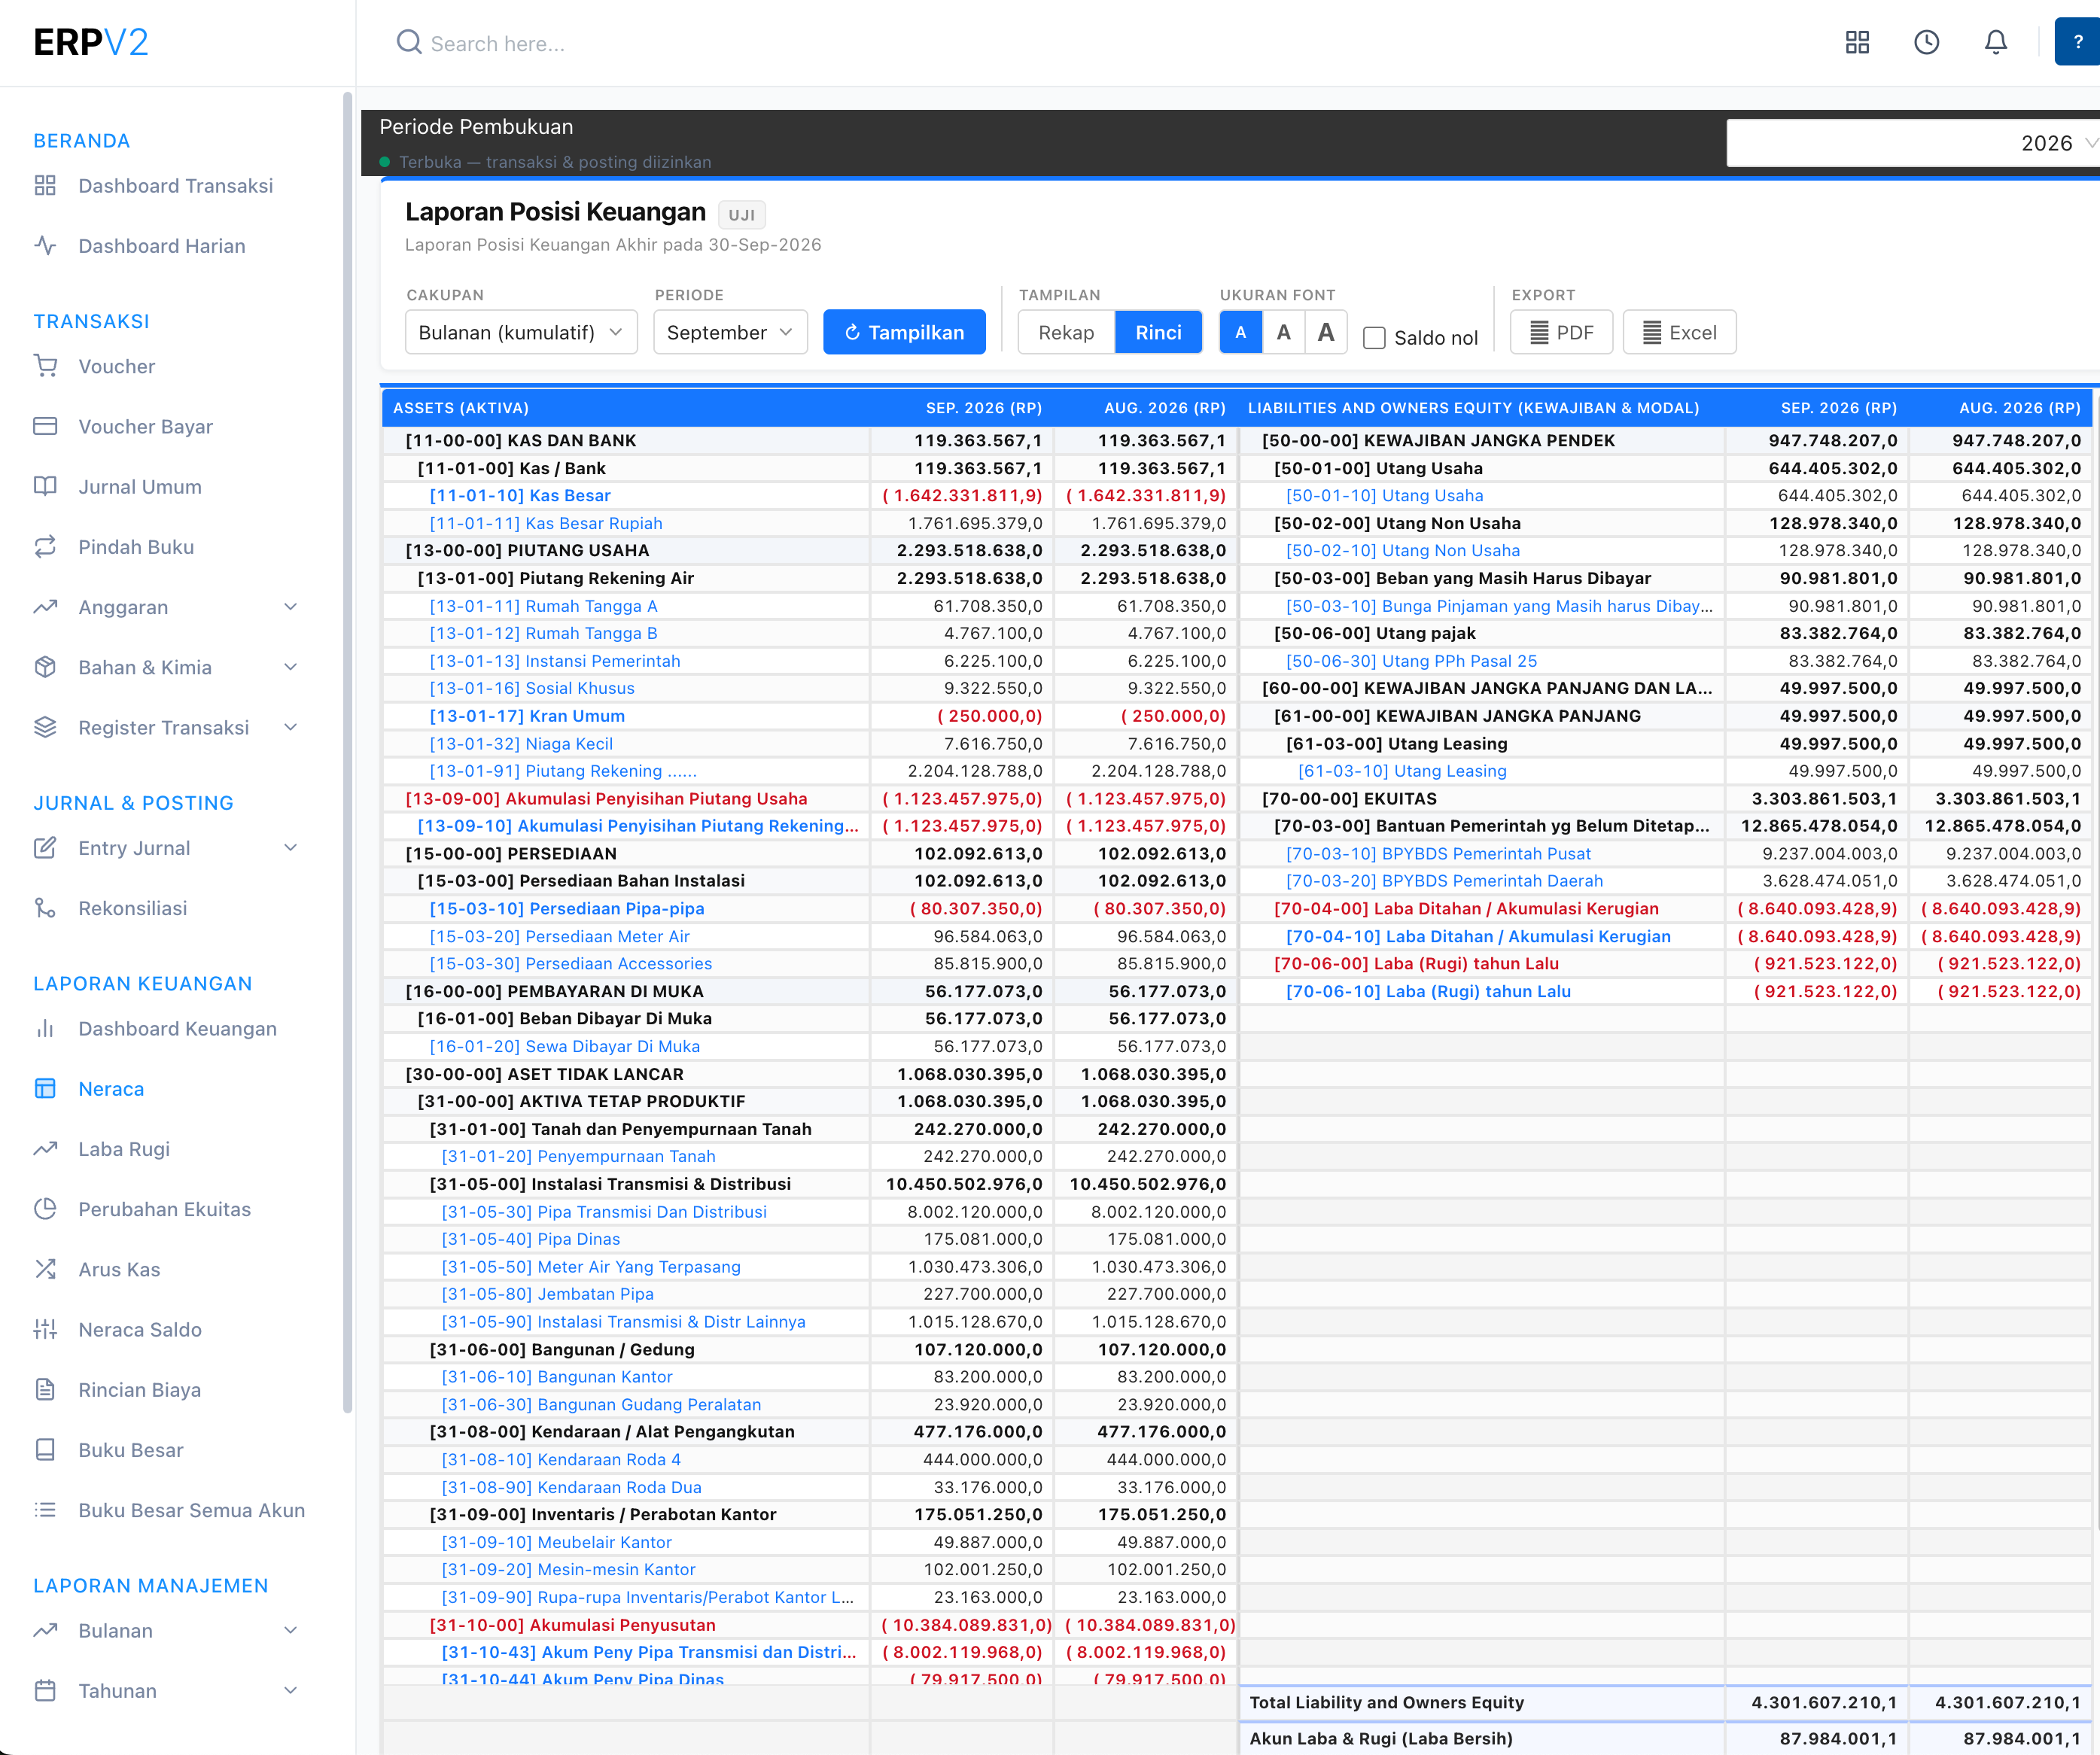Image resolution: width=2100 pixels, height=1755 pixels.
Task: Click the Pindah Buku repeat icon
Action: coord(45,547)
